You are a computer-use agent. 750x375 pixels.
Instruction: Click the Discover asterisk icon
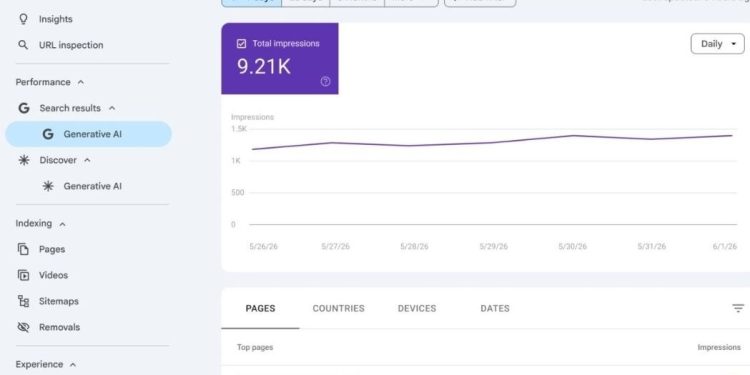[23, 160]
